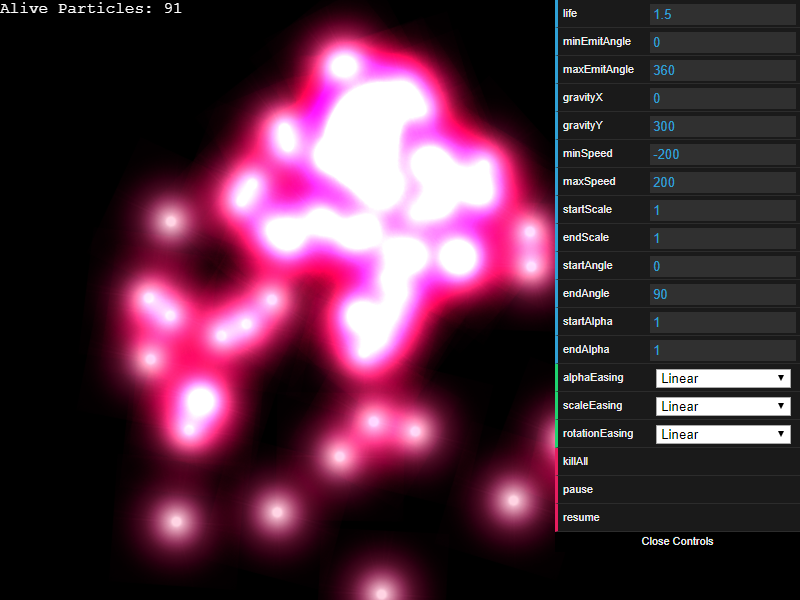Screen dimensions: 800x600
Task: Click the endScale value box
Action: tap(722, 238)
